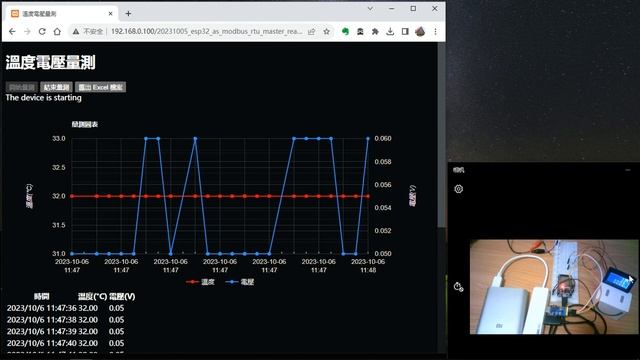Click the 結束量測 stop measurement button
This screenshot has height=360, width=640.
(56, 87)
